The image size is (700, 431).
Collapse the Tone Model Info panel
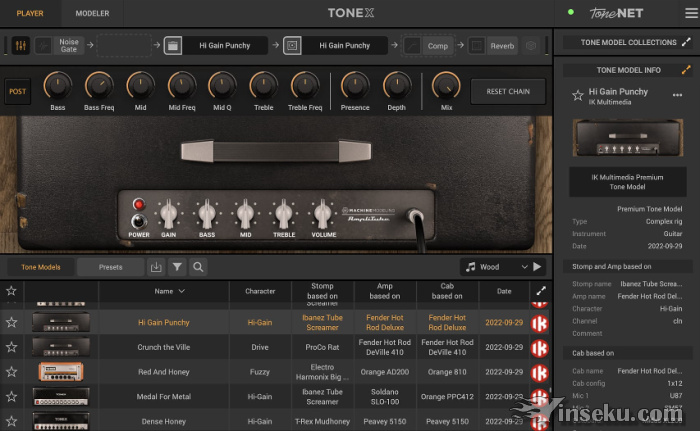pos(686,70)
